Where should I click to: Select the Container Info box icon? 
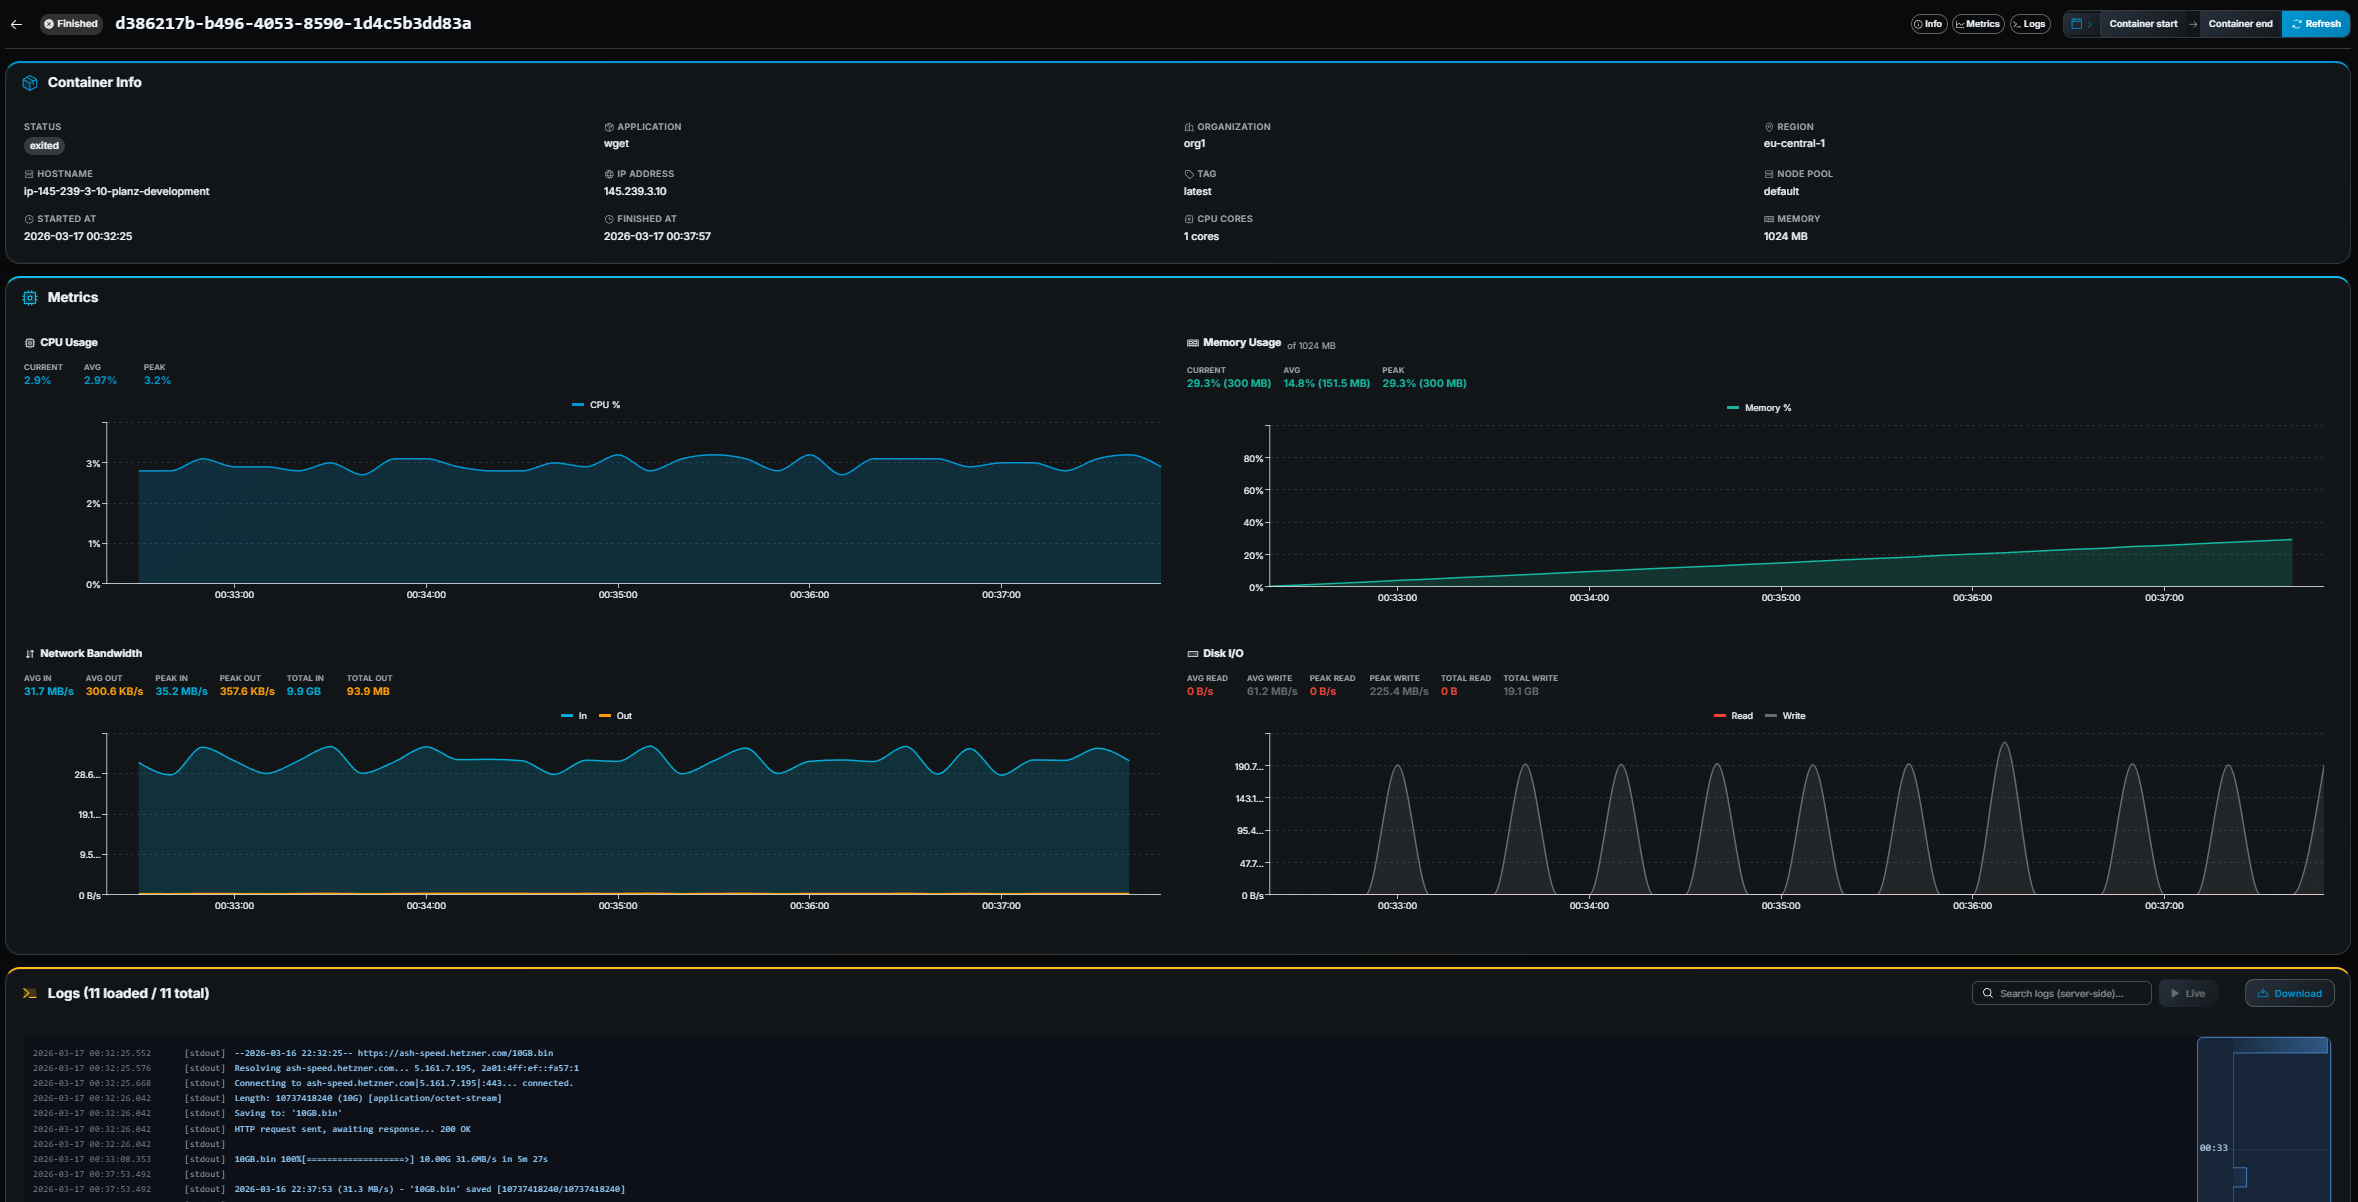tap(30, 82)
